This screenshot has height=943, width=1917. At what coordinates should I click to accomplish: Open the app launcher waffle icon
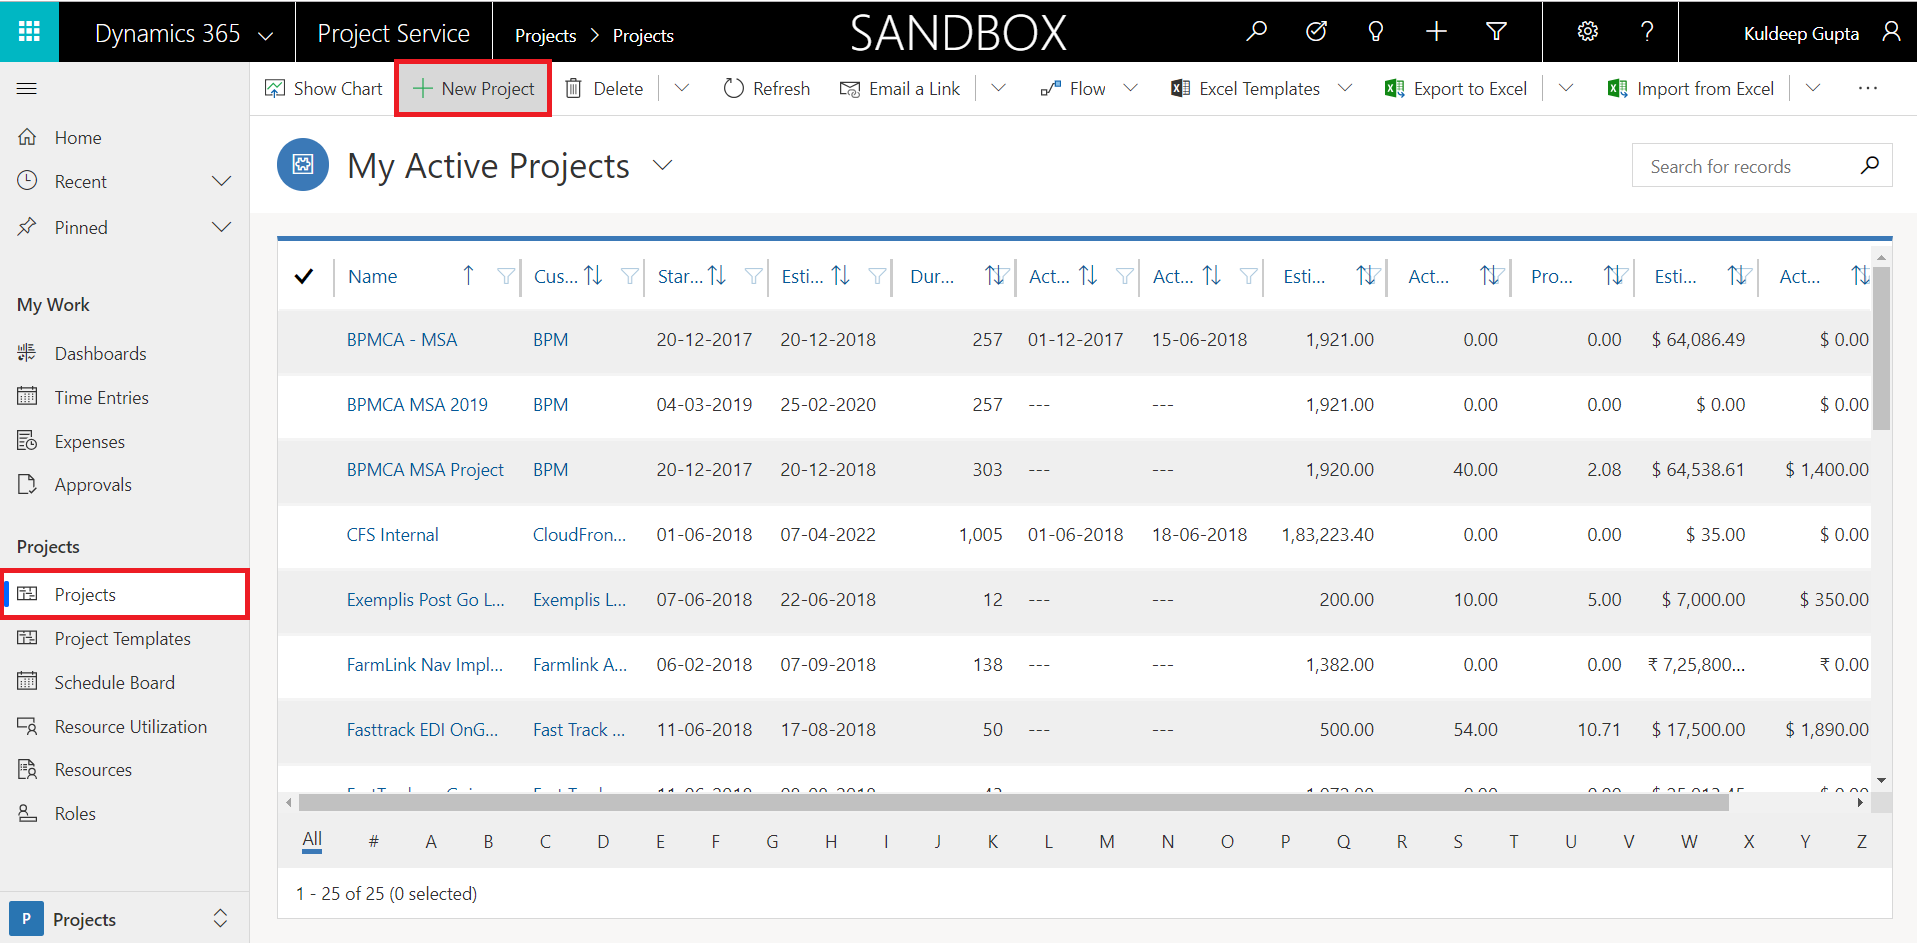tap(29, 32)
